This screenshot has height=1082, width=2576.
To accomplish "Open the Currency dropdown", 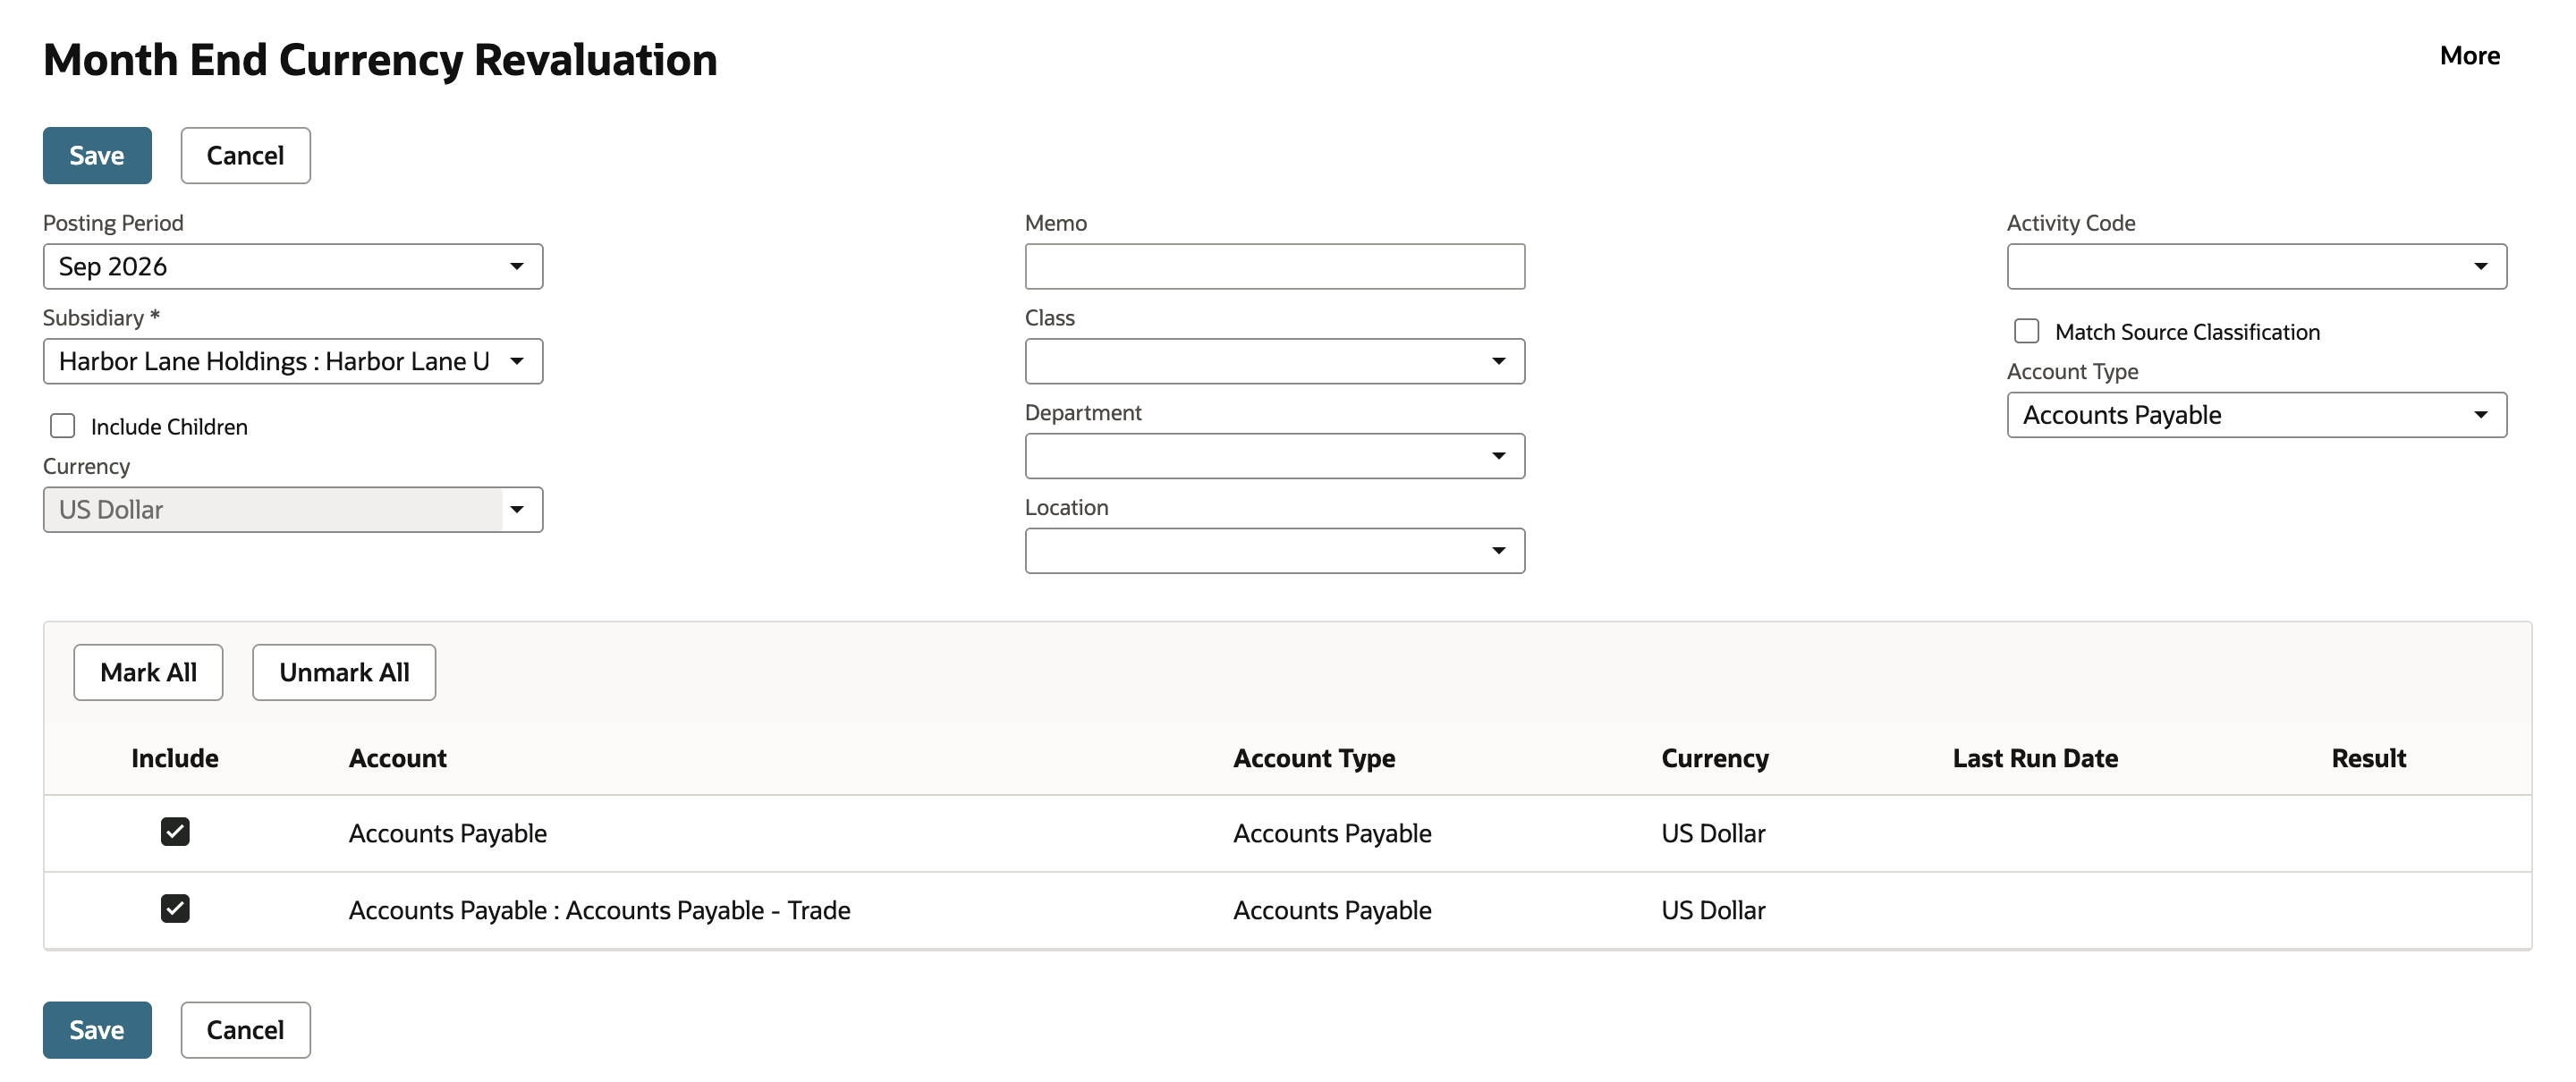I will pos(293,510).
